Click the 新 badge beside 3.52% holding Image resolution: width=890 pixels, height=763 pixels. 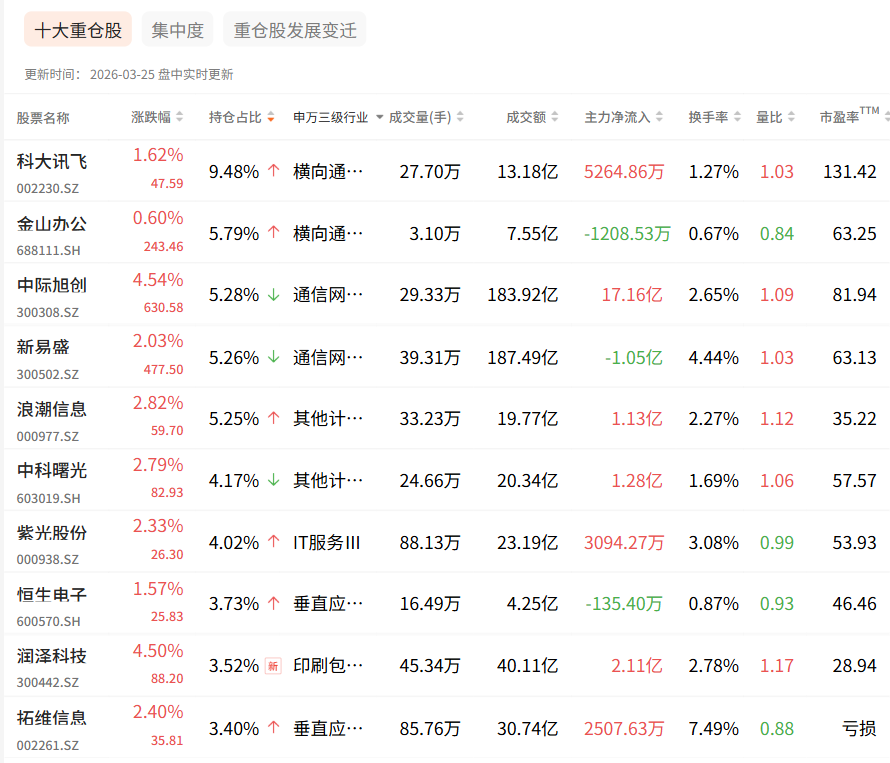coord(273,665)
